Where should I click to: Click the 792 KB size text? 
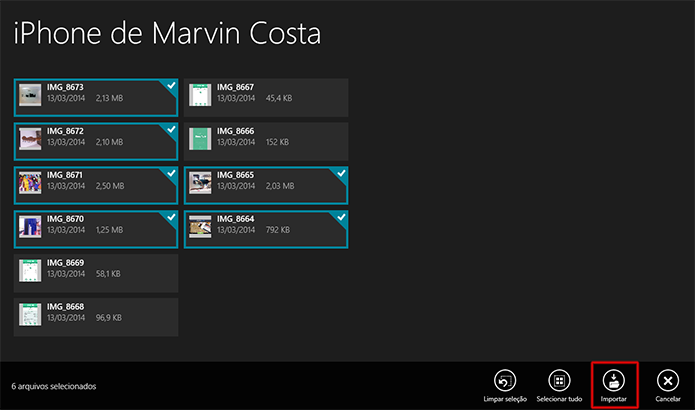pyautogui.click(x=277, y=230)
